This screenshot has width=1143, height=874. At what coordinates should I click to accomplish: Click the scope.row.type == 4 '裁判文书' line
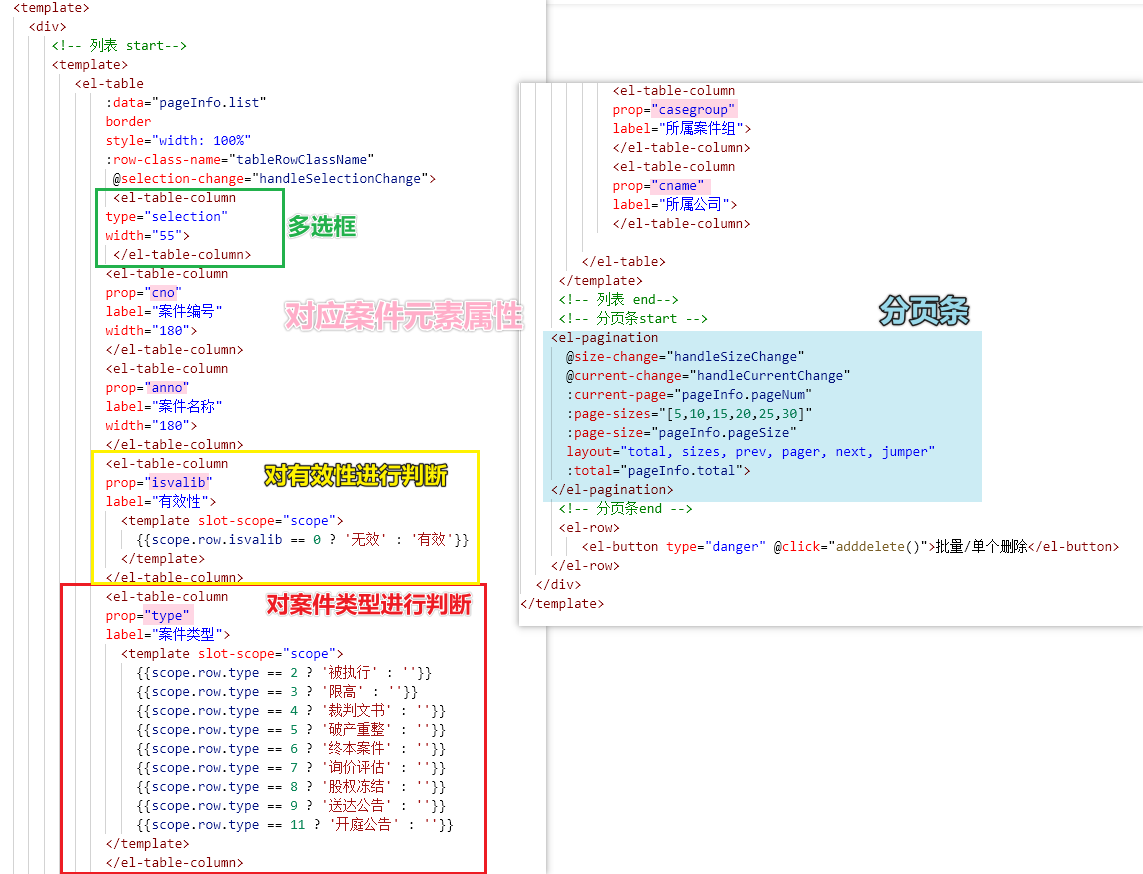coord(291,711)
